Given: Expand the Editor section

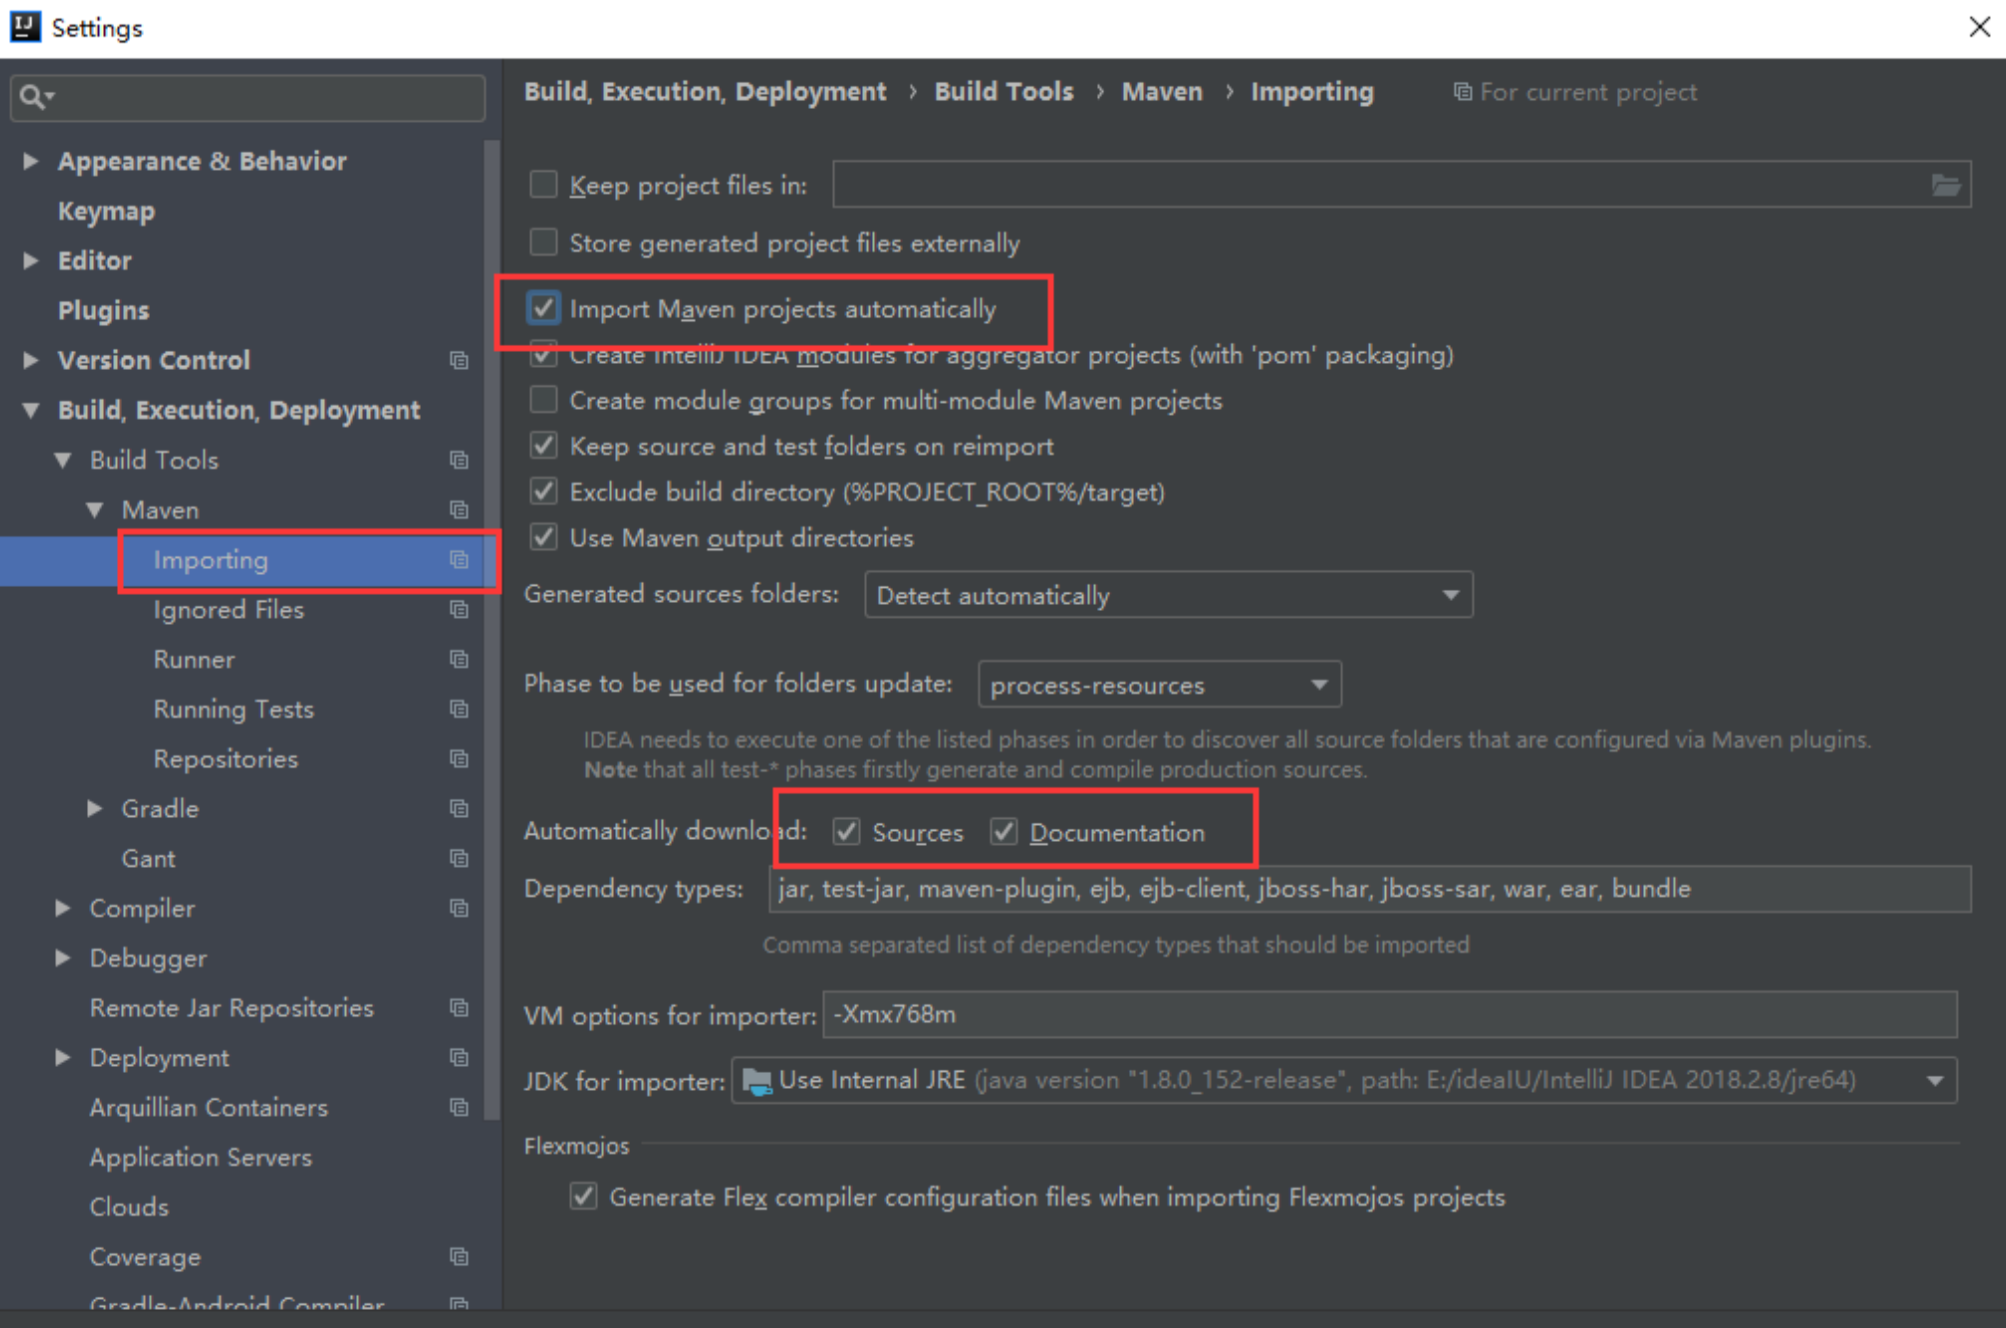Looking at the screenshot, I should click(x=31, y=261).
